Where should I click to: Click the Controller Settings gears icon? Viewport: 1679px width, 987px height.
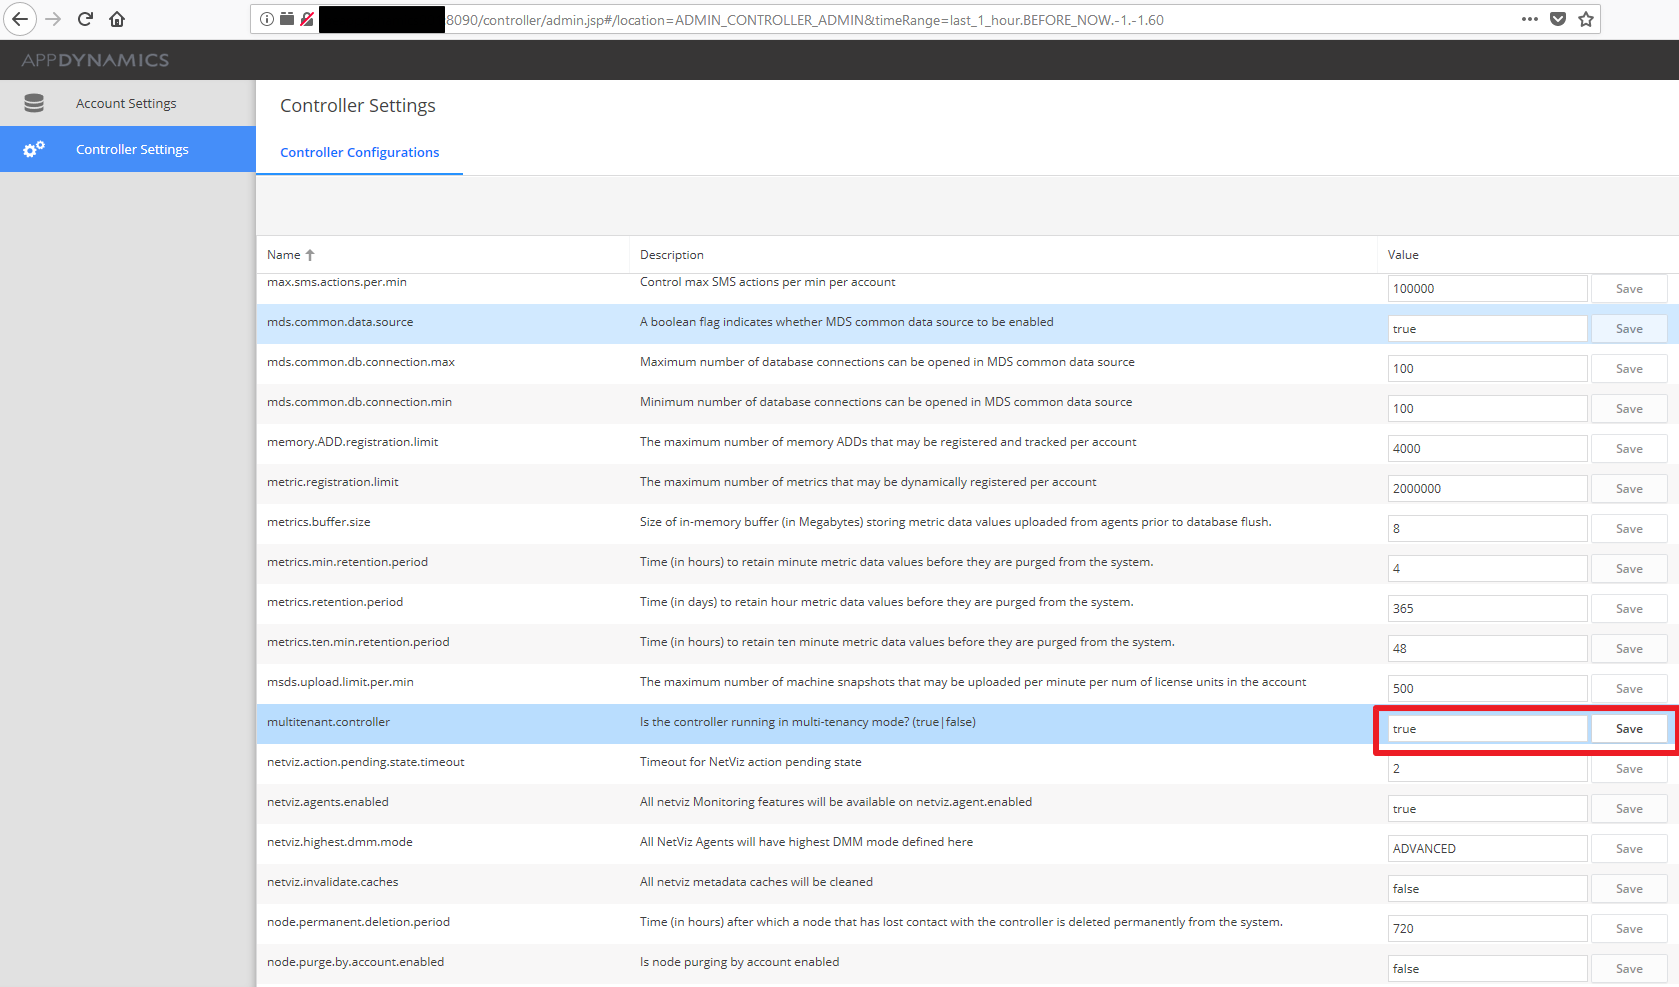34,149
